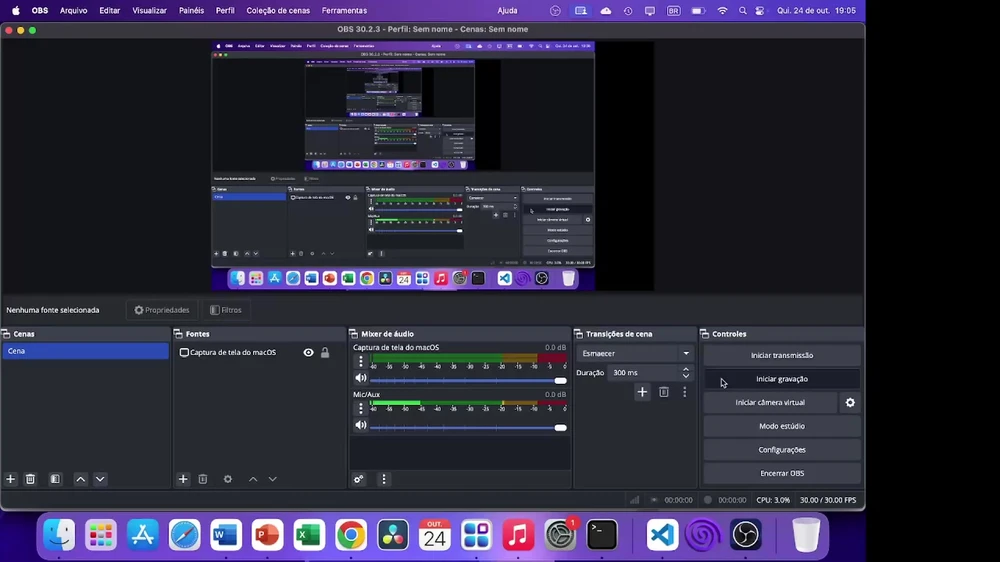
Task: Open source properties gear in Fontes
Action: 228,479
